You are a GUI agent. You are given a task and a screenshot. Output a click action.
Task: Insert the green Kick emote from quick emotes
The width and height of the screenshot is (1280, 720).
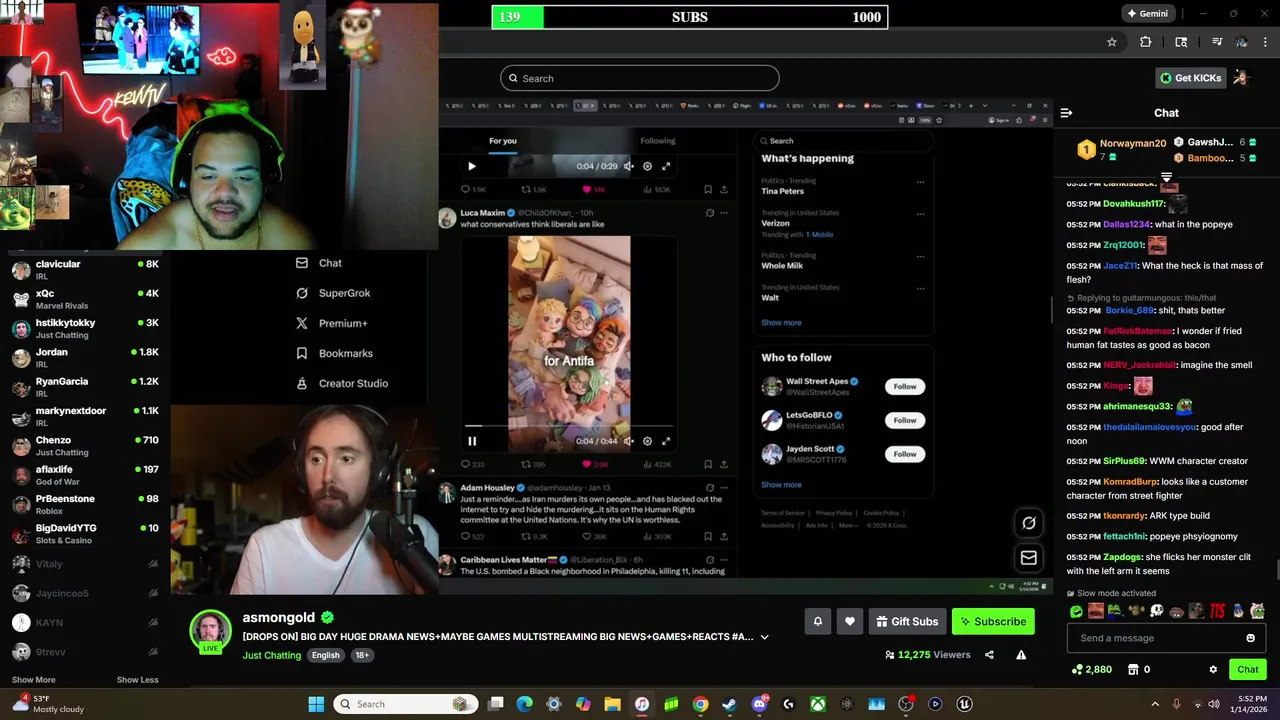pos(1076,611)
